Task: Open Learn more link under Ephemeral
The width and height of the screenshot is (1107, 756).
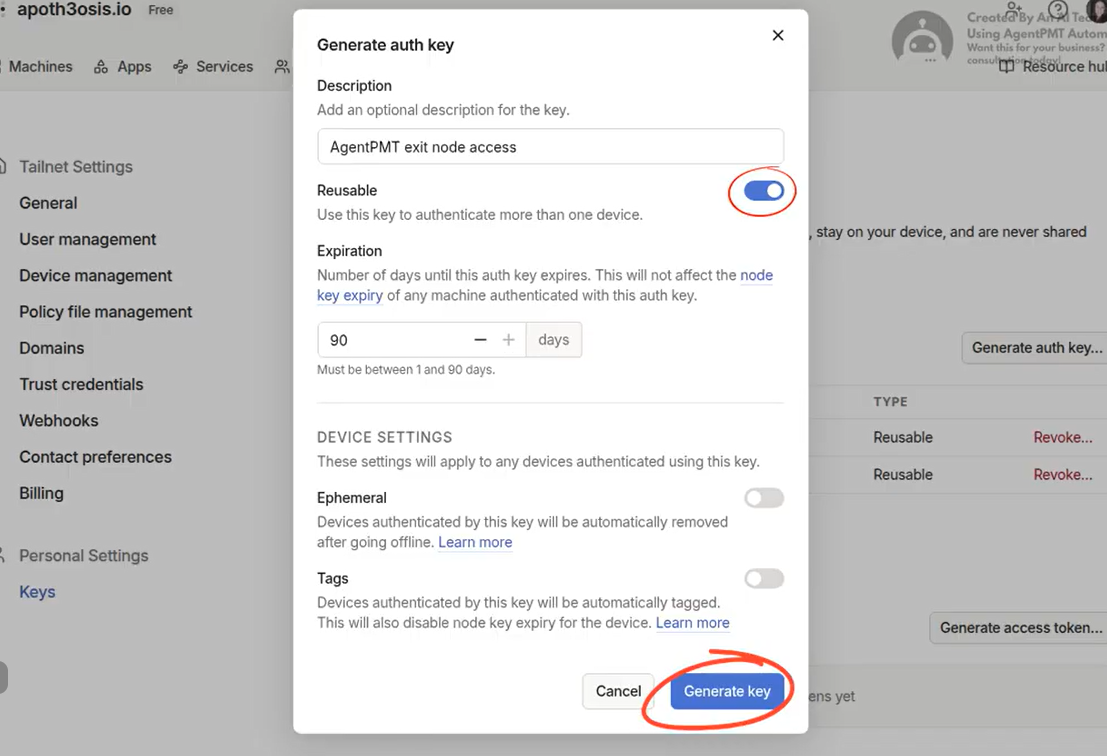Action: pyautogui.click(x=475, y=542)
